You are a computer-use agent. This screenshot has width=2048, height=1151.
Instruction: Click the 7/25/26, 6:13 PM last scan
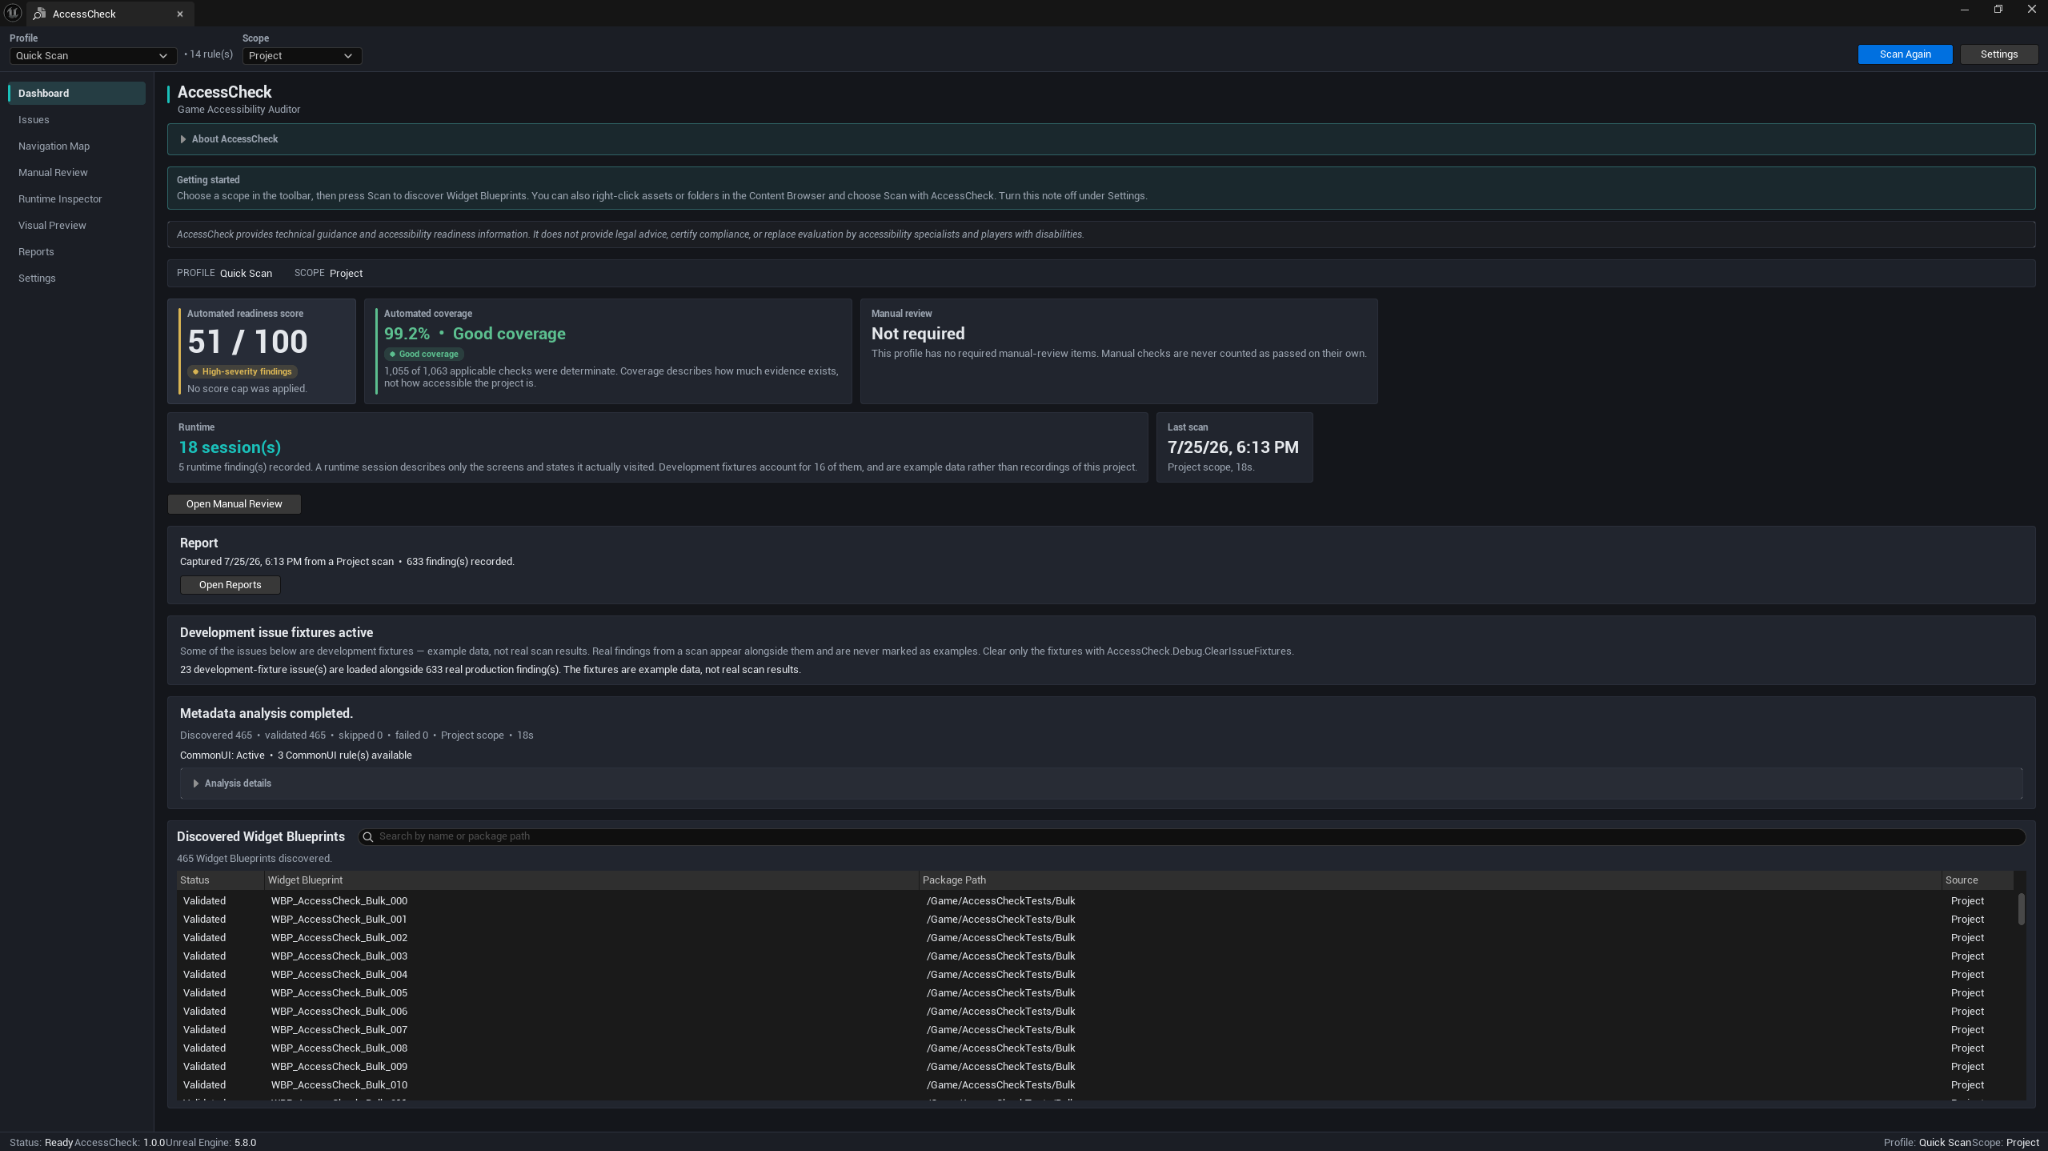(1233, 448)
